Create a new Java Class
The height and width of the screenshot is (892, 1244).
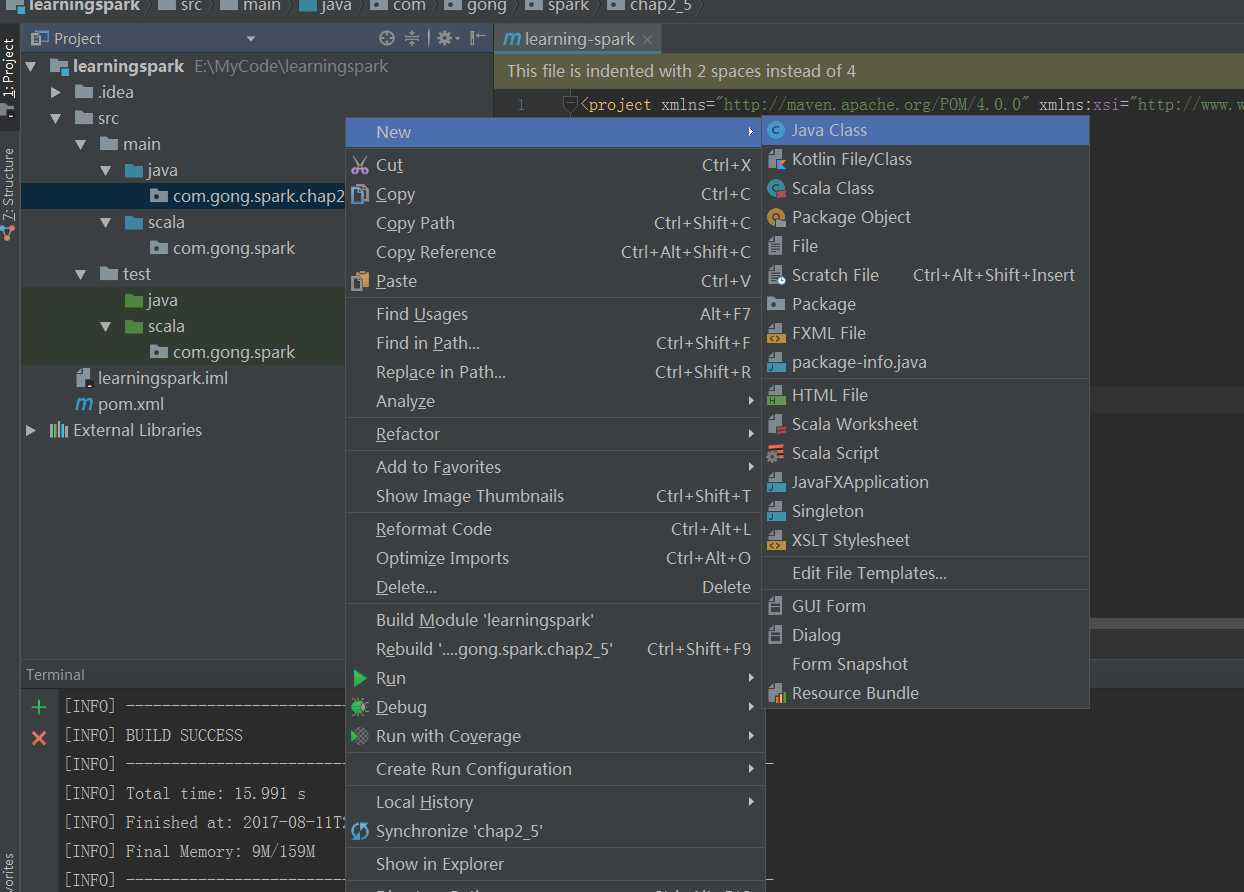925,130
